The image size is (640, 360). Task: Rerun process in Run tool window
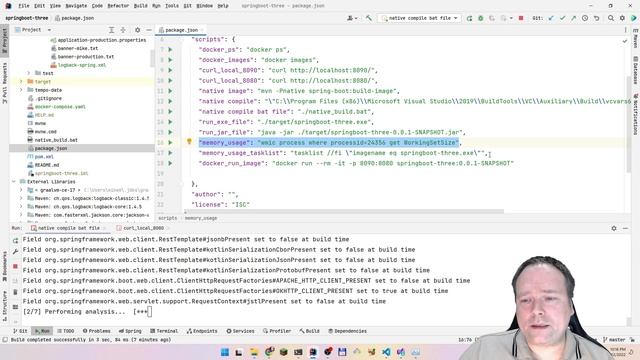[16, 241]
